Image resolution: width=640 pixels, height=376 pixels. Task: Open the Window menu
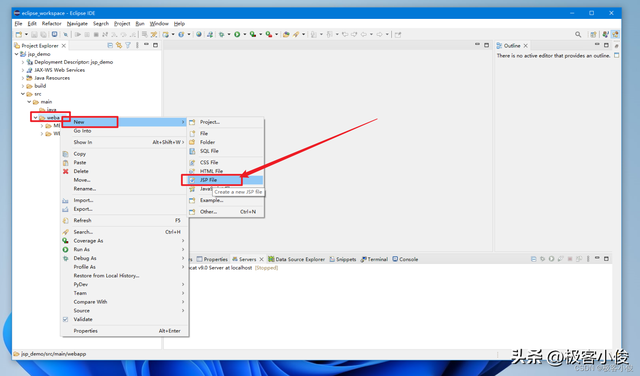159,24
